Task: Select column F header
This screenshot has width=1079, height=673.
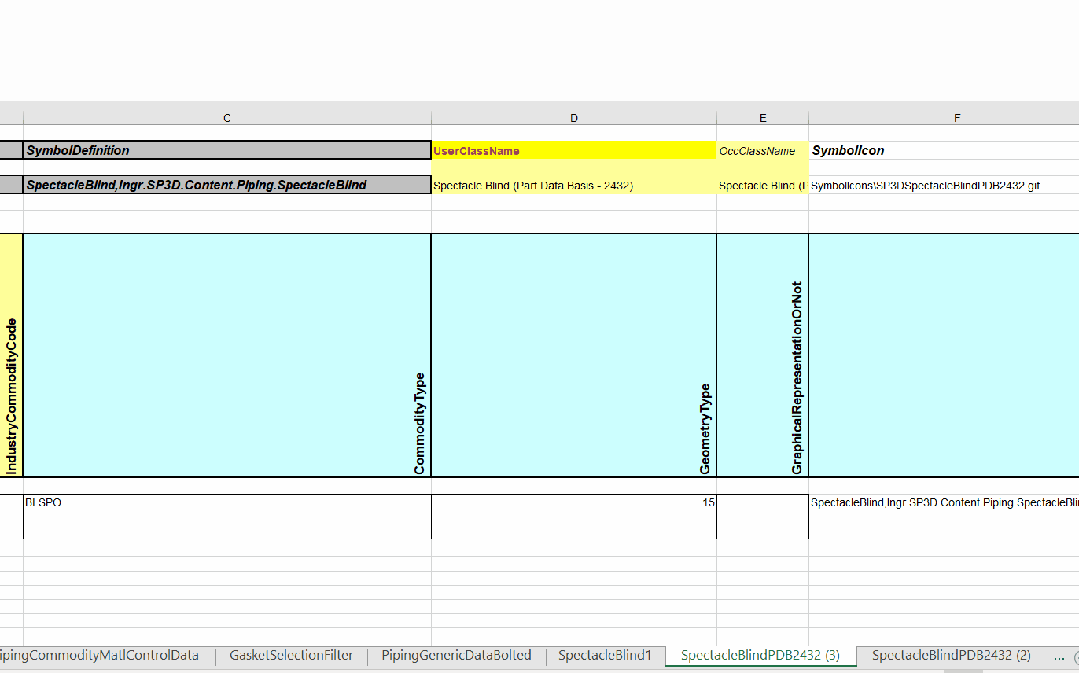Action: [x=957, y=118]
